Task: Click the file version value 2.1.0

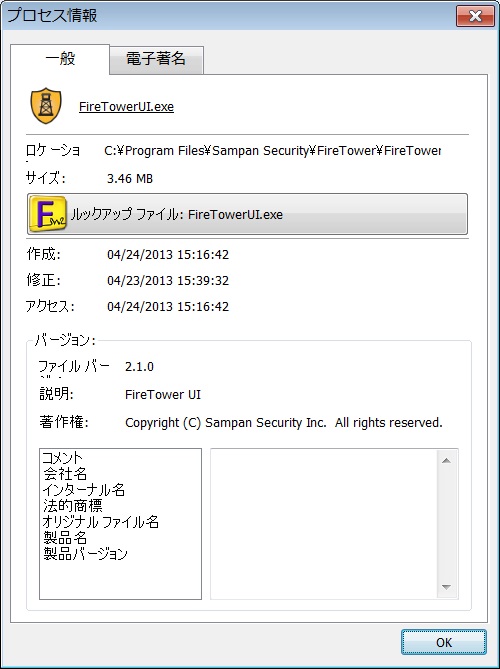Action: (x=139, y=367)
